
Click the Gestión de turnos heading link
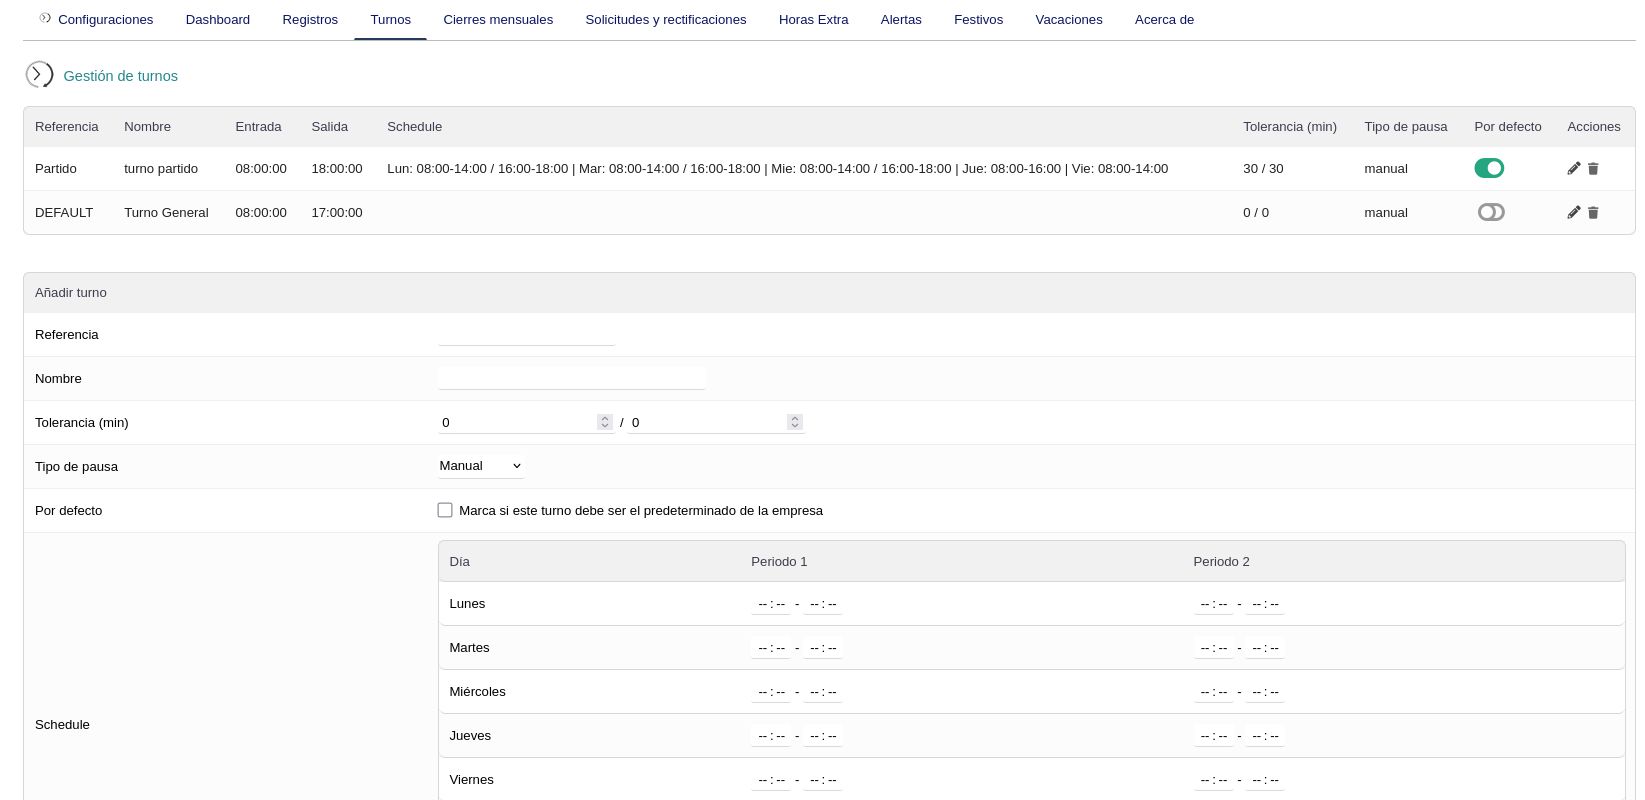[120, 76]
